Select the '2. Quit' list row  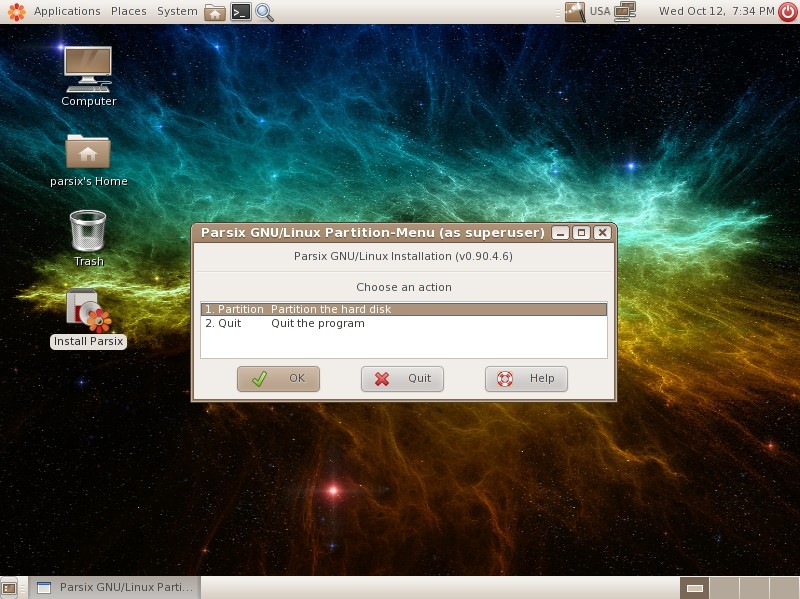pos(404,323)
